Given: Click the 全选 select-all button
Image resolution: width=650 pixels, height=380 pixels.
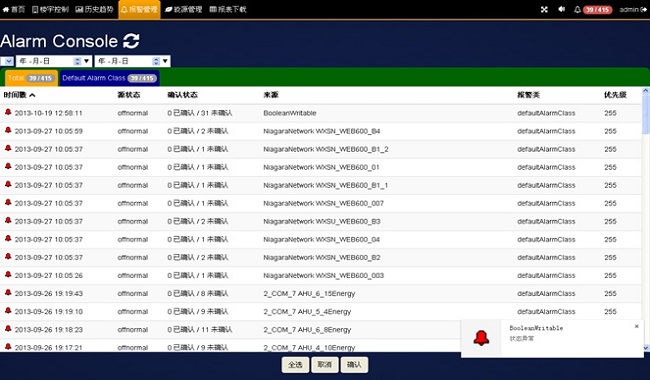Looking at the screenshot, I should click(x=295, y=365).
